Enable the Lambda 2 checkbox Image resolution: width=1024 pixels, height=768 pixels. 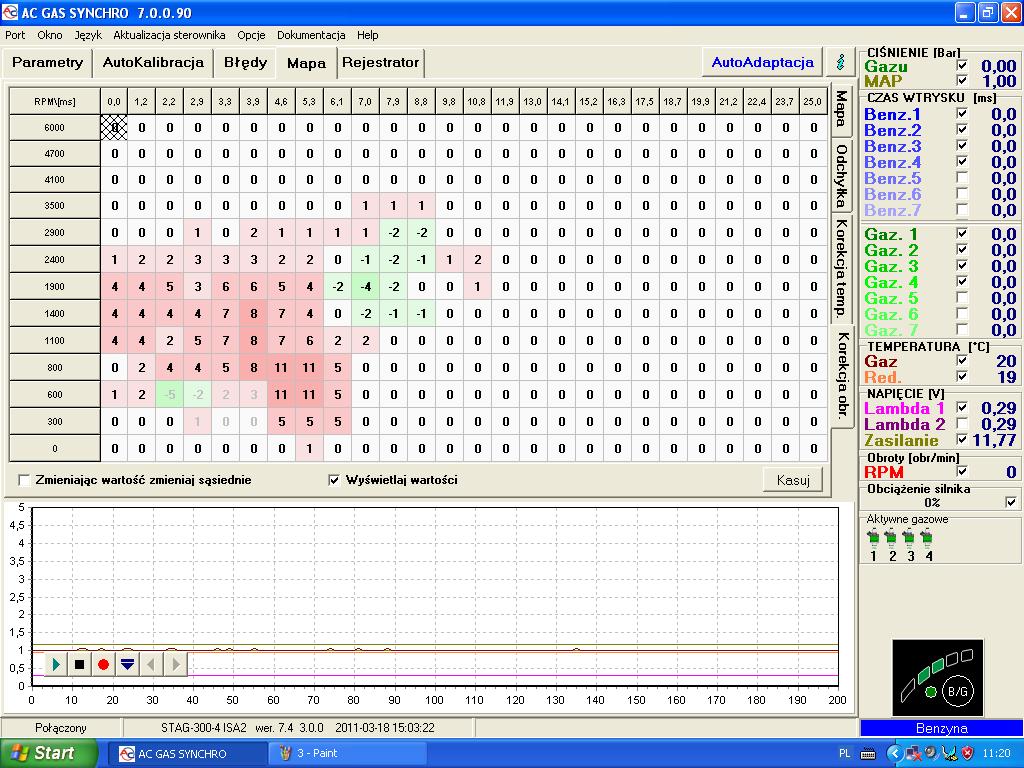pyautogui.click(x=962, y=423)
